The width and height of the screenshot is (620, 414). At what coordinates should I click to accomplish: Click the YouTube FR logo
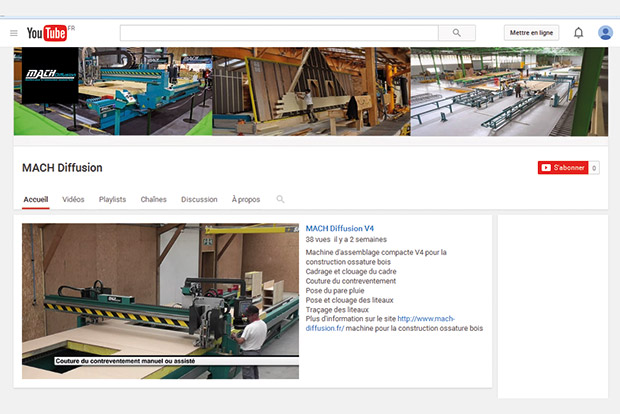tap(51, 33)
